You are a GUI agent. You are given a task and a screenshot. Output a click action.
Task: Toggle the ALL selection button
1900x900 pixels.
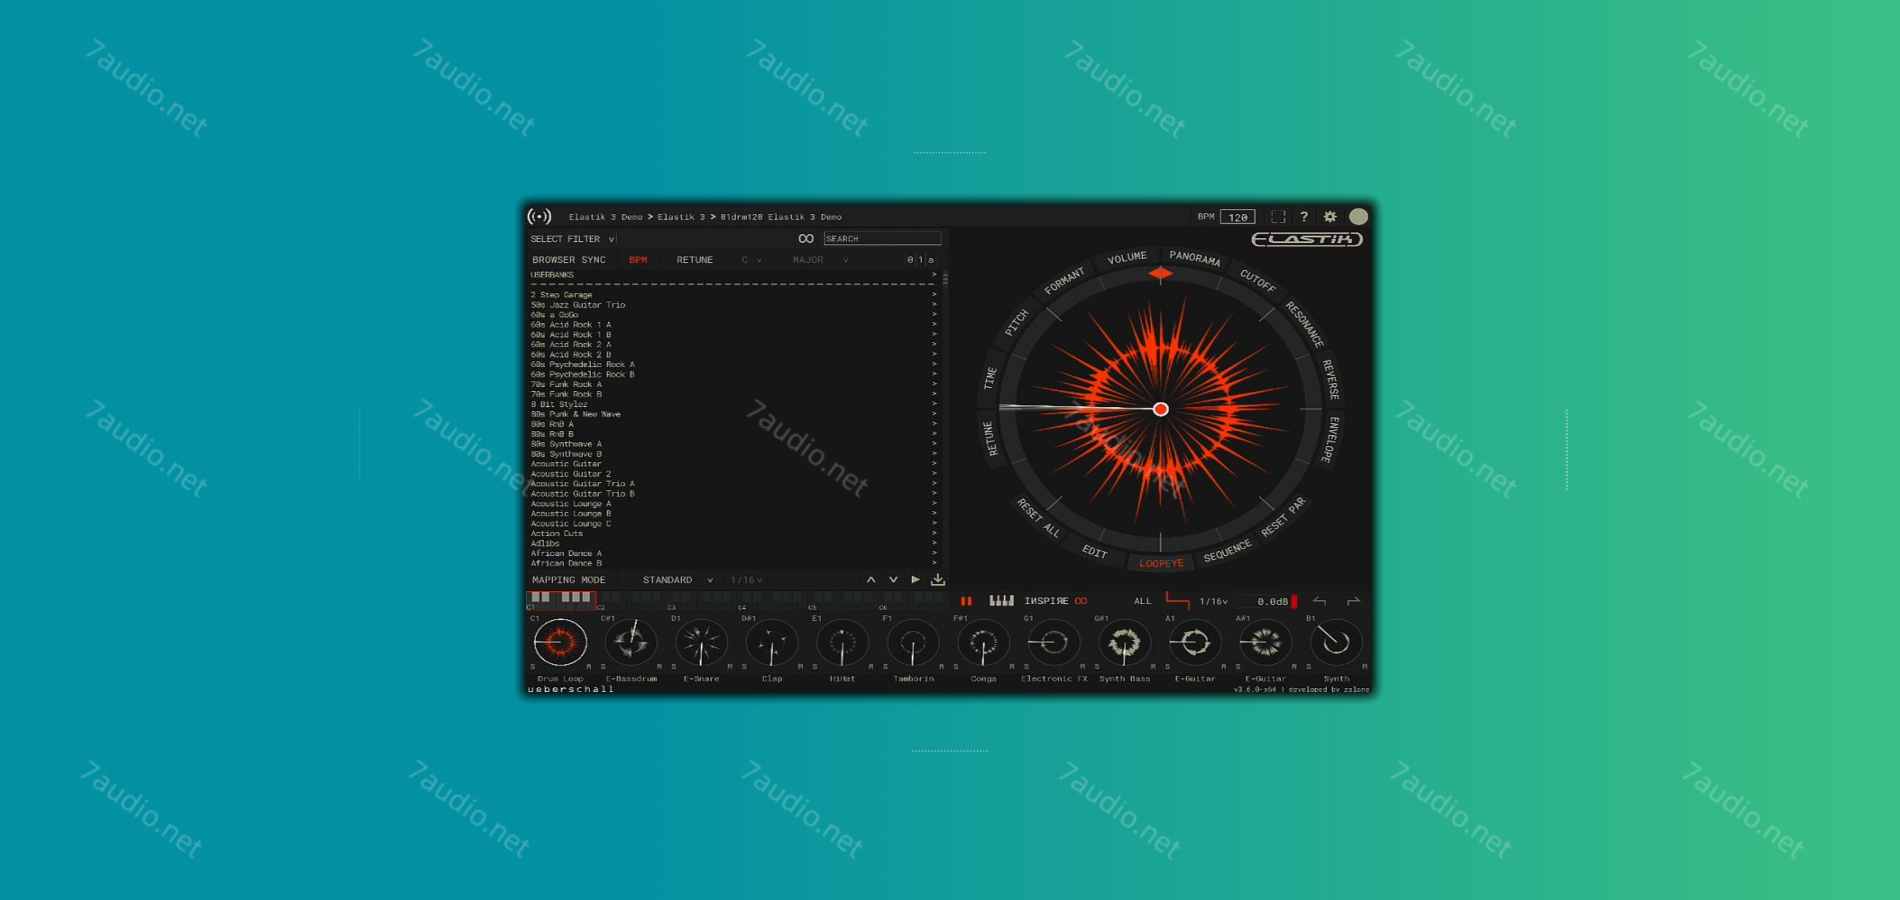pos(1142,601)
